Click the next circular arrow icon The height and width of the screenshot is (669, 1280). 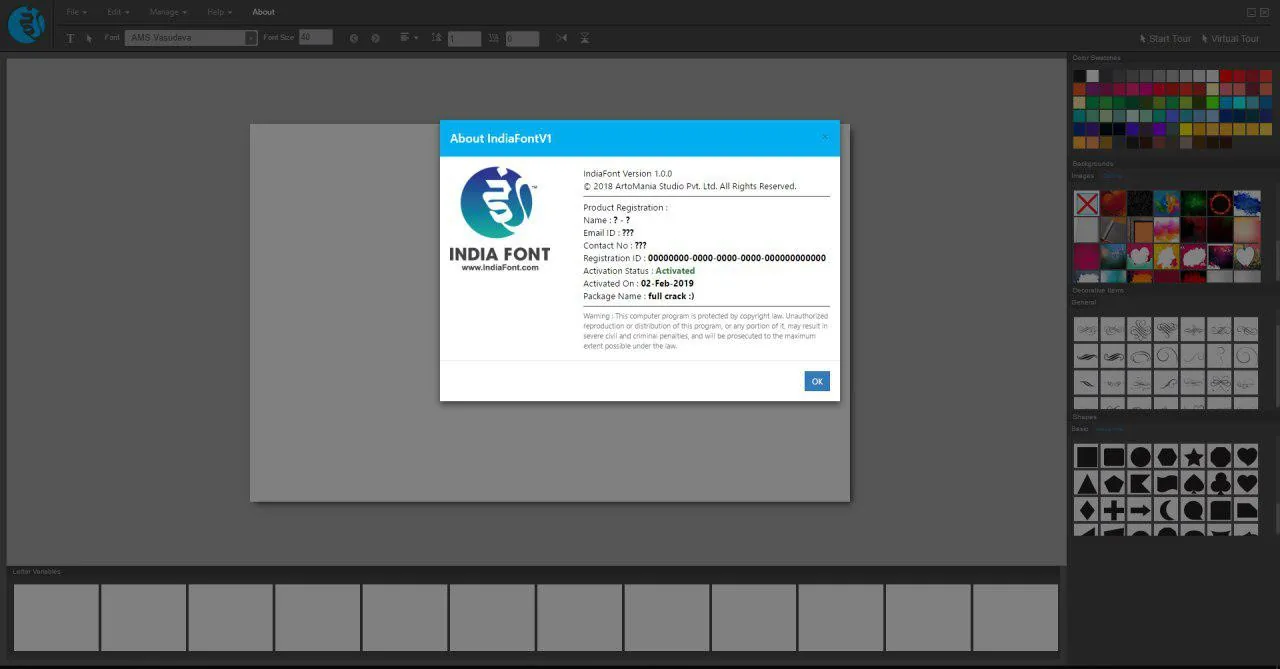tap(376, 38)
